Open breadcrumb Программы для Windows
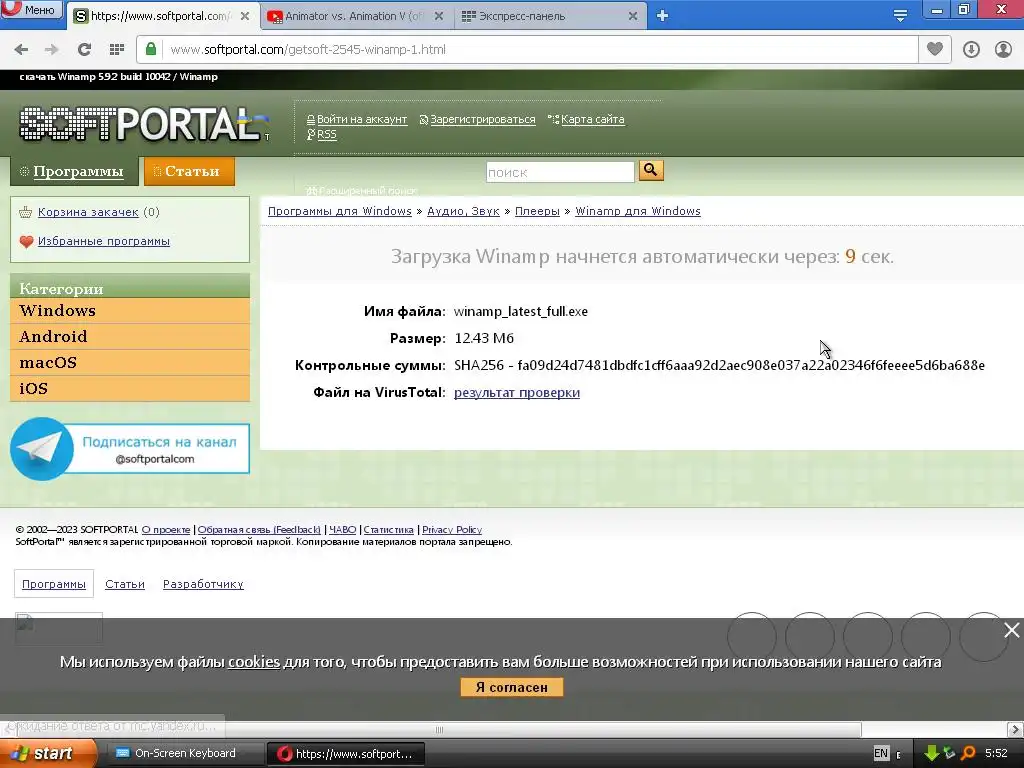This screenshot has height=768, width=1024. (340, 212)
